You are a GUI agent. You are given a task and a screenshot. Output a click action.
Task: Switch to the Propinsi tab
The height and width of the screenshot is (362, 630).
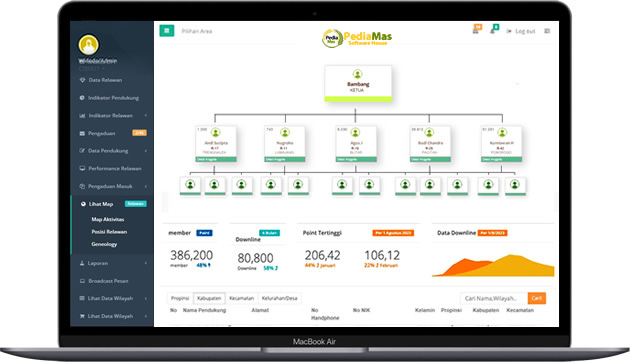pos(180,298)
